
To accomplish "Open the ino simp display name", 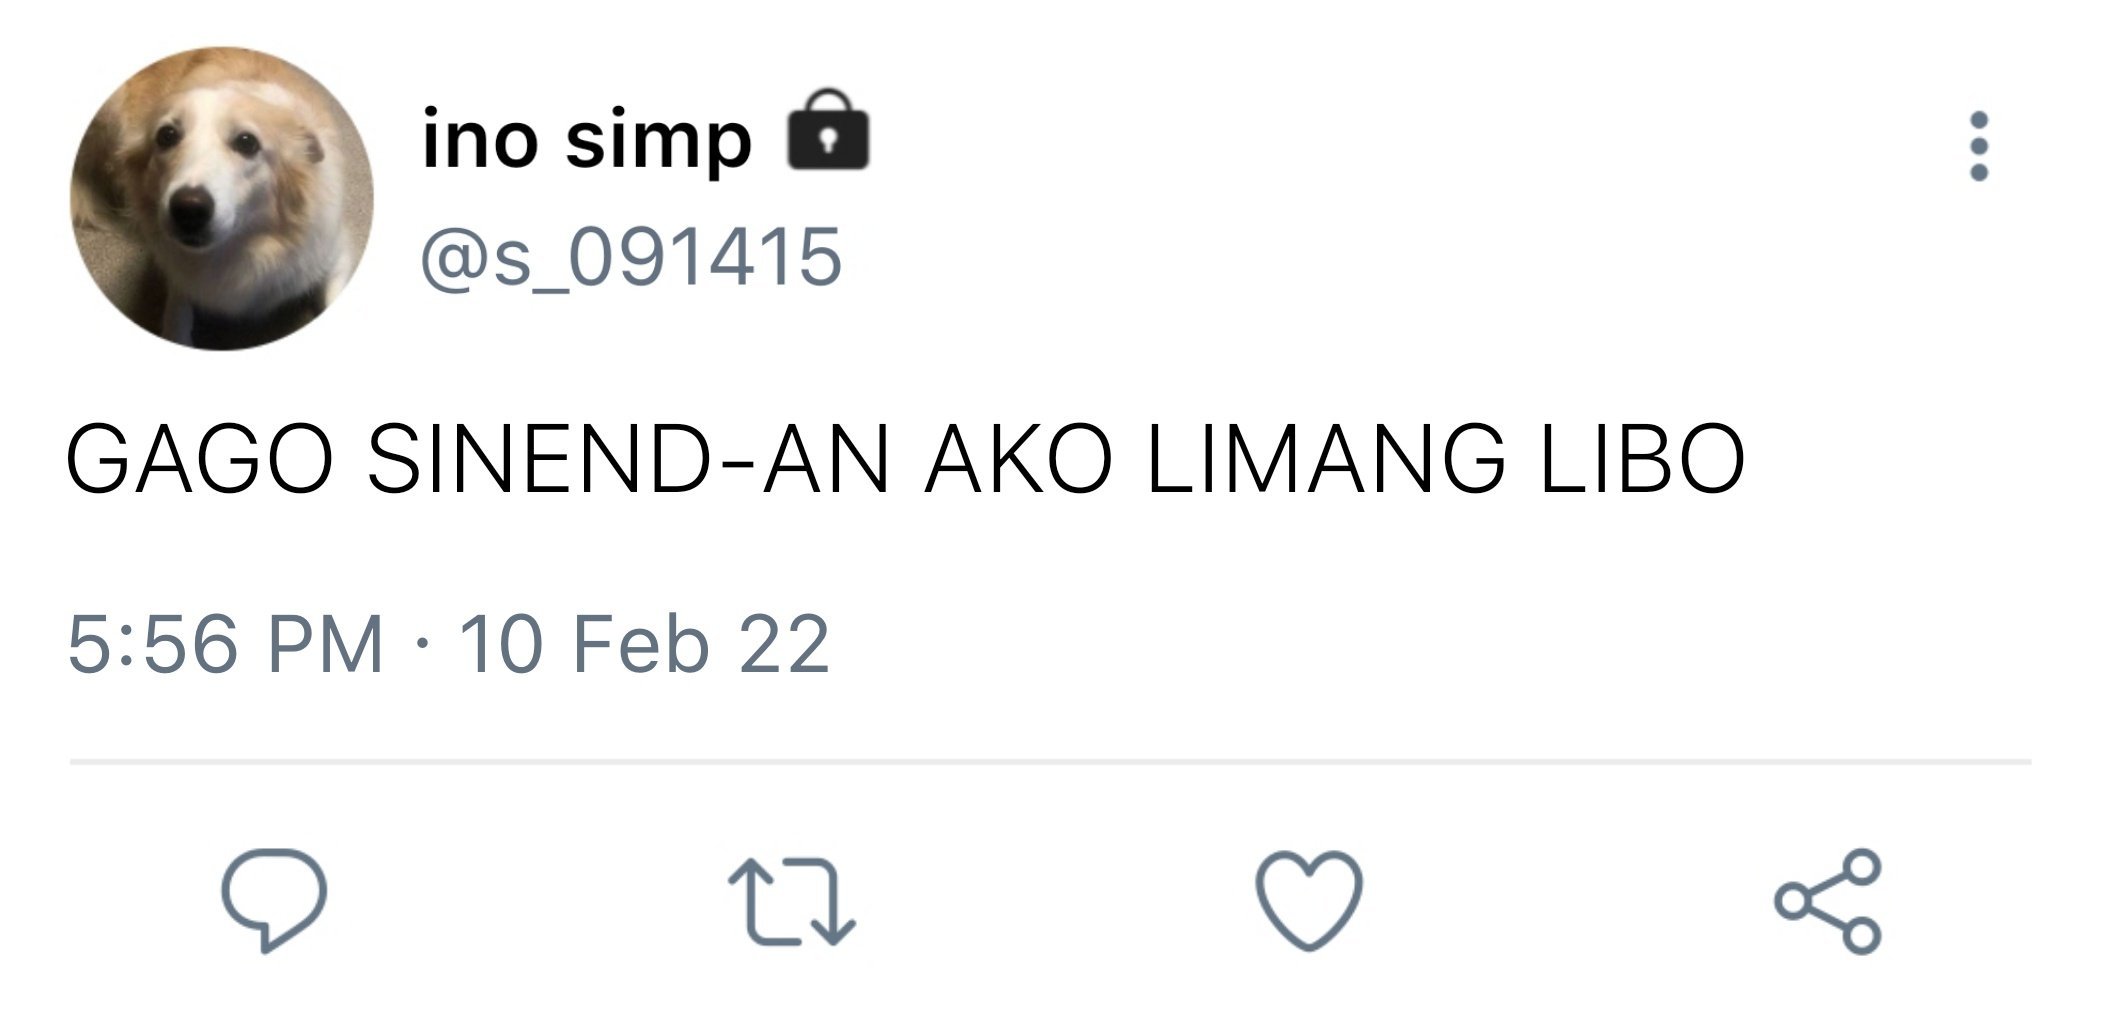I will (x=587, y=140).
